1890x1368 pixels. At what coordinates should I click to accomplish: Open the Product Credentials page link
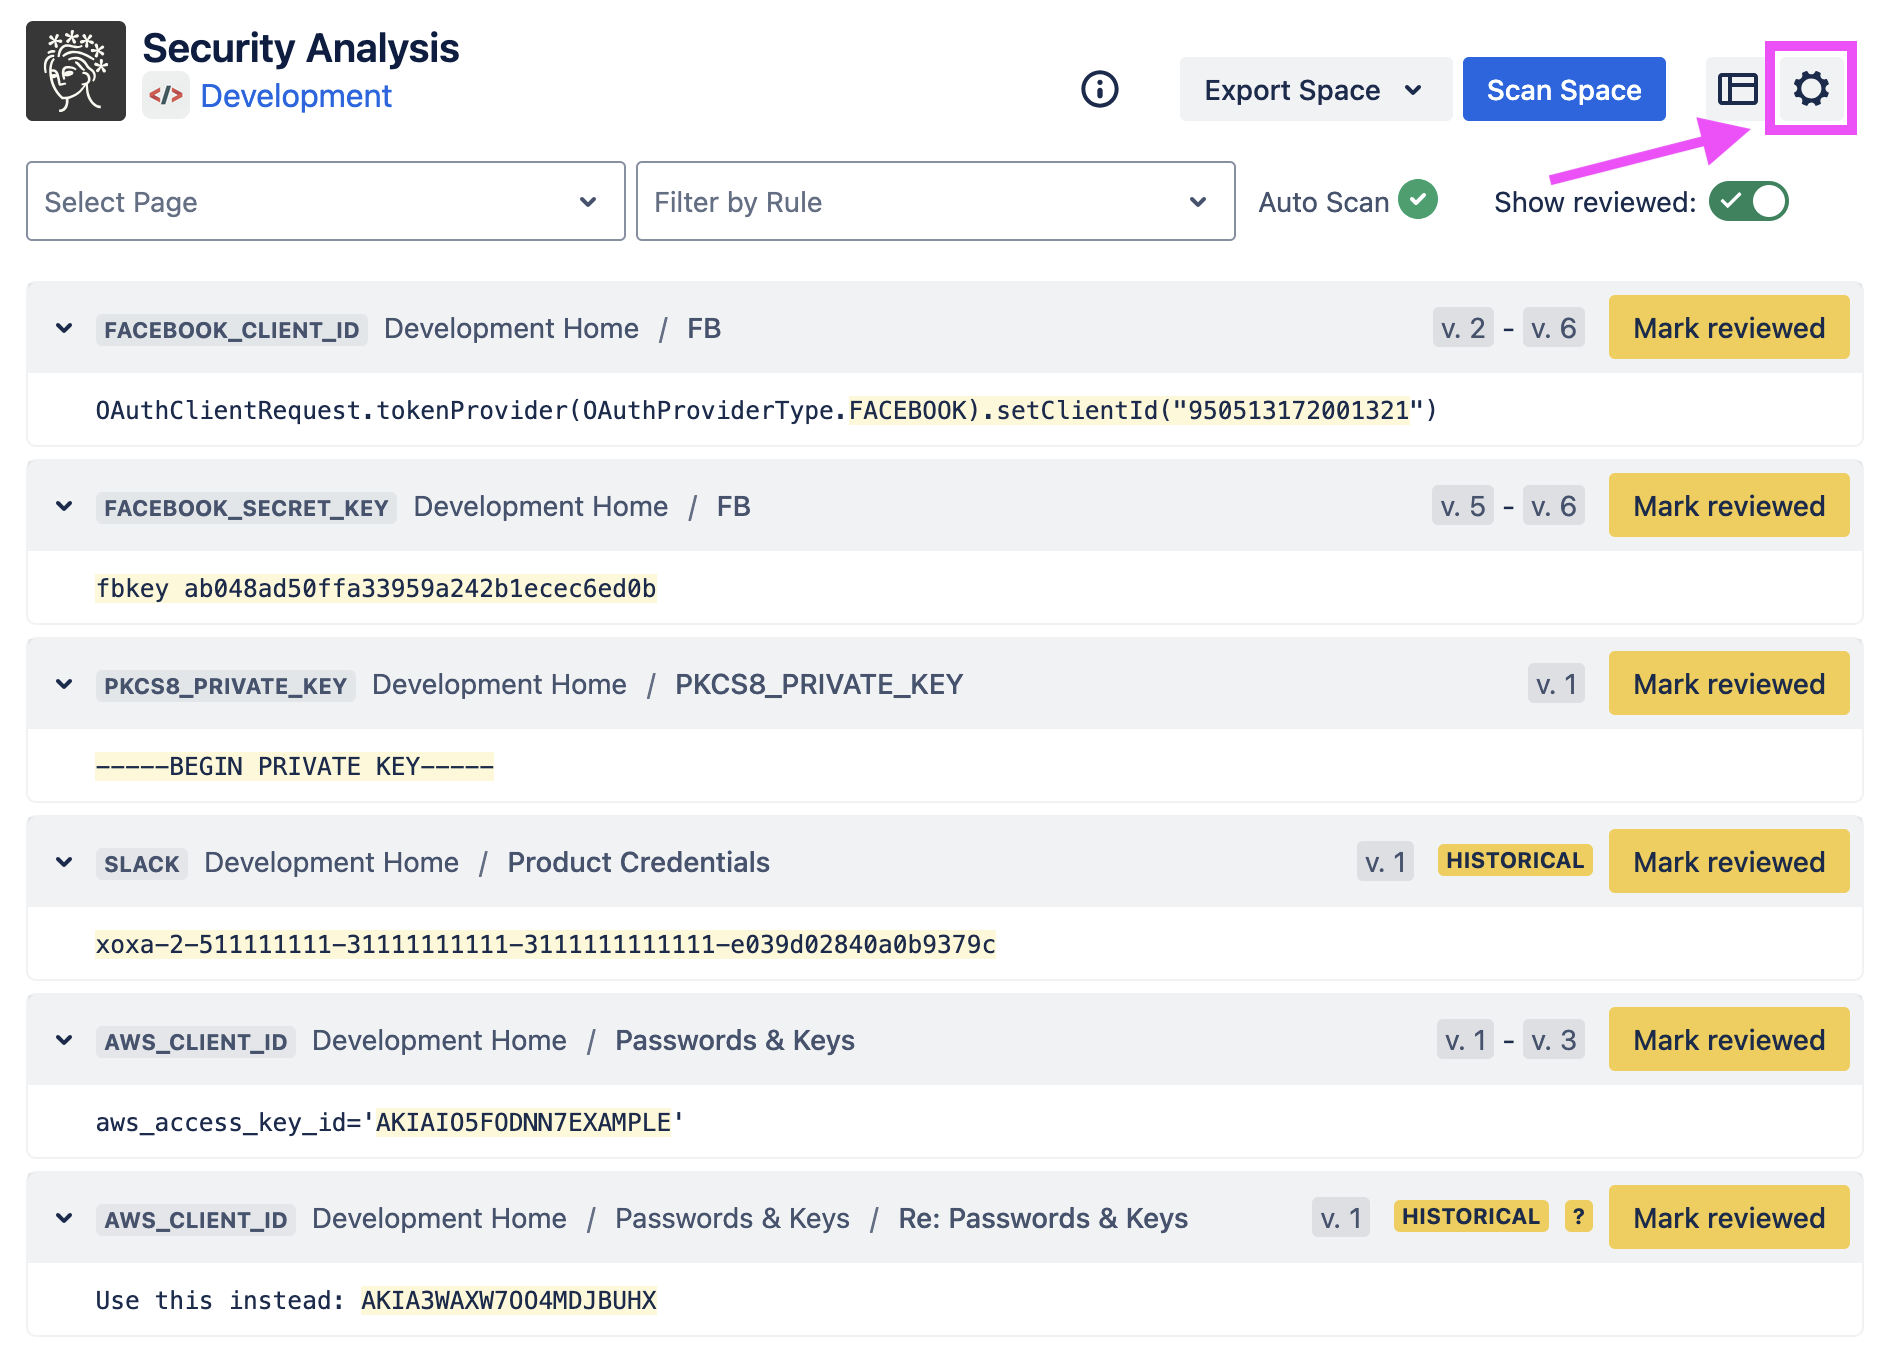click(638, 863)
